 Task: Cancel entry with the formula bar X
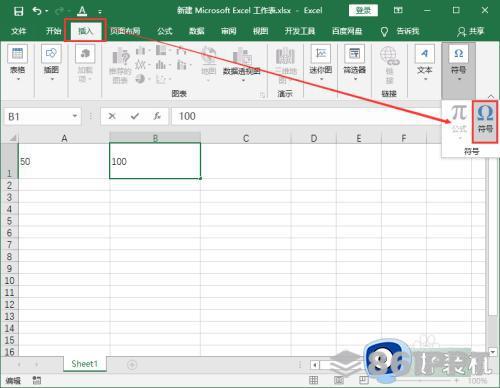tap(112, 116)
